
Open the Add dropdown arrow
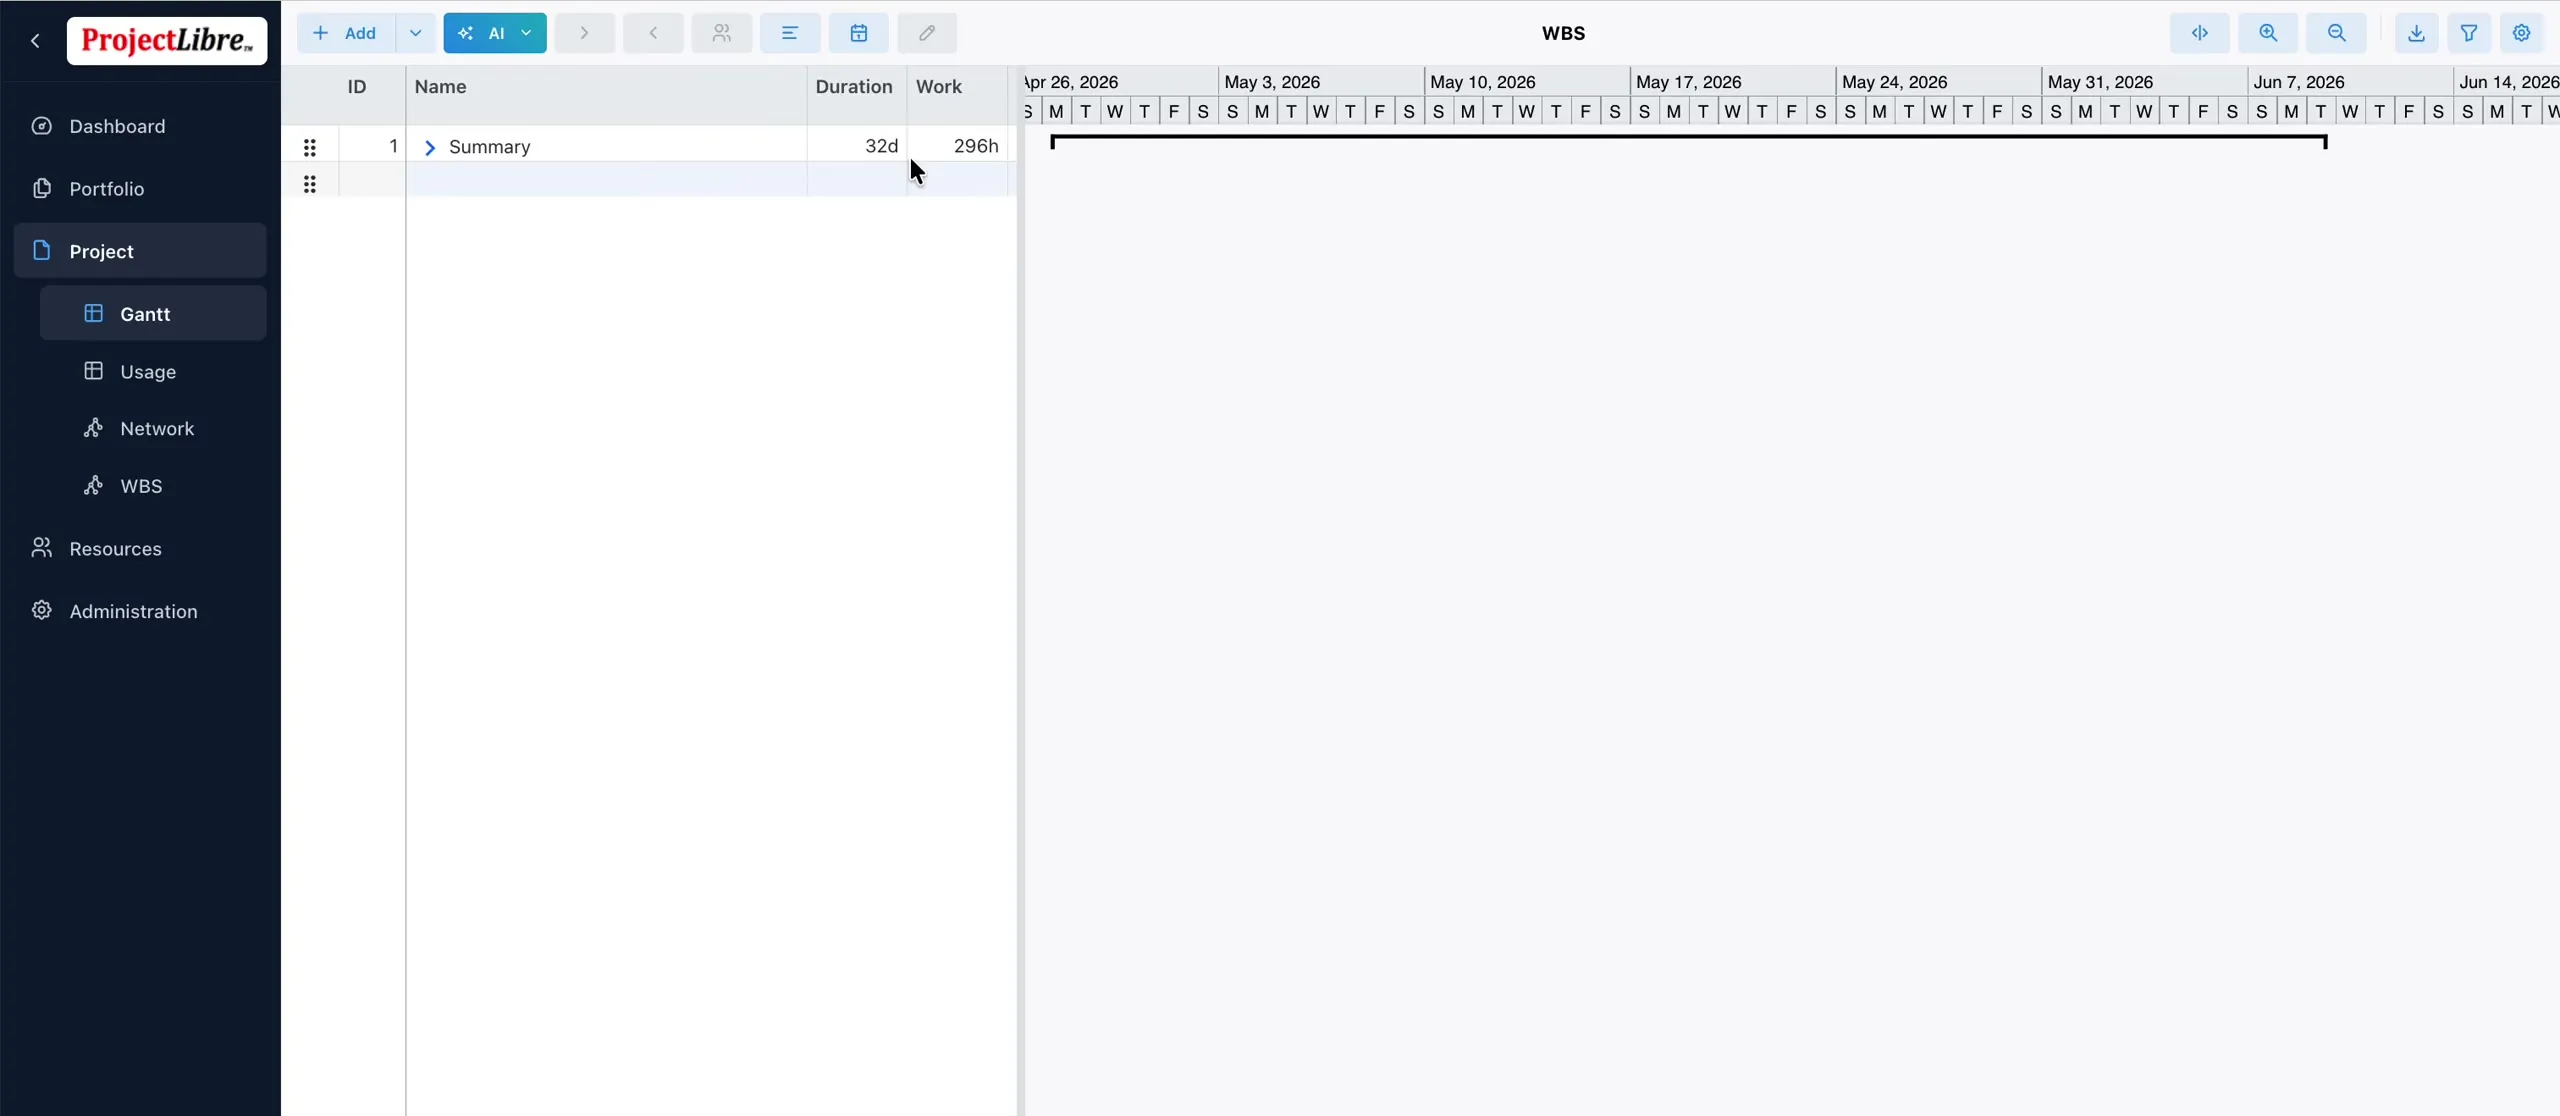click(416, 33)
